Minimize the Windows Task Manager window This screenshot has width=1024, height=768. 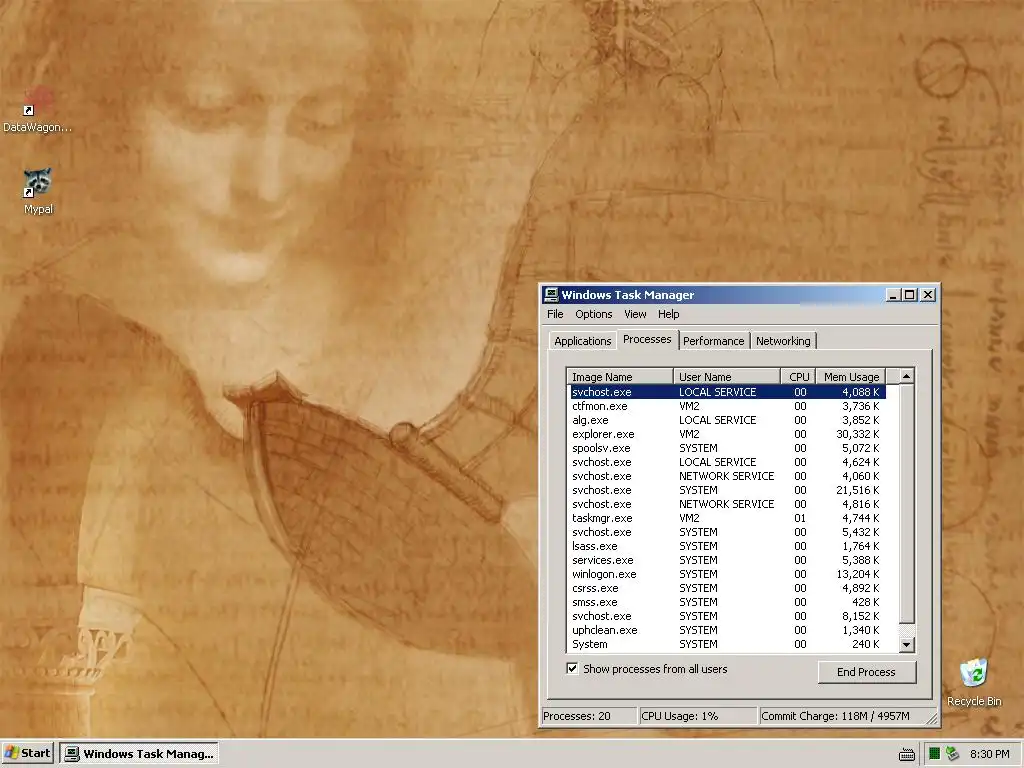coord(893,295)
